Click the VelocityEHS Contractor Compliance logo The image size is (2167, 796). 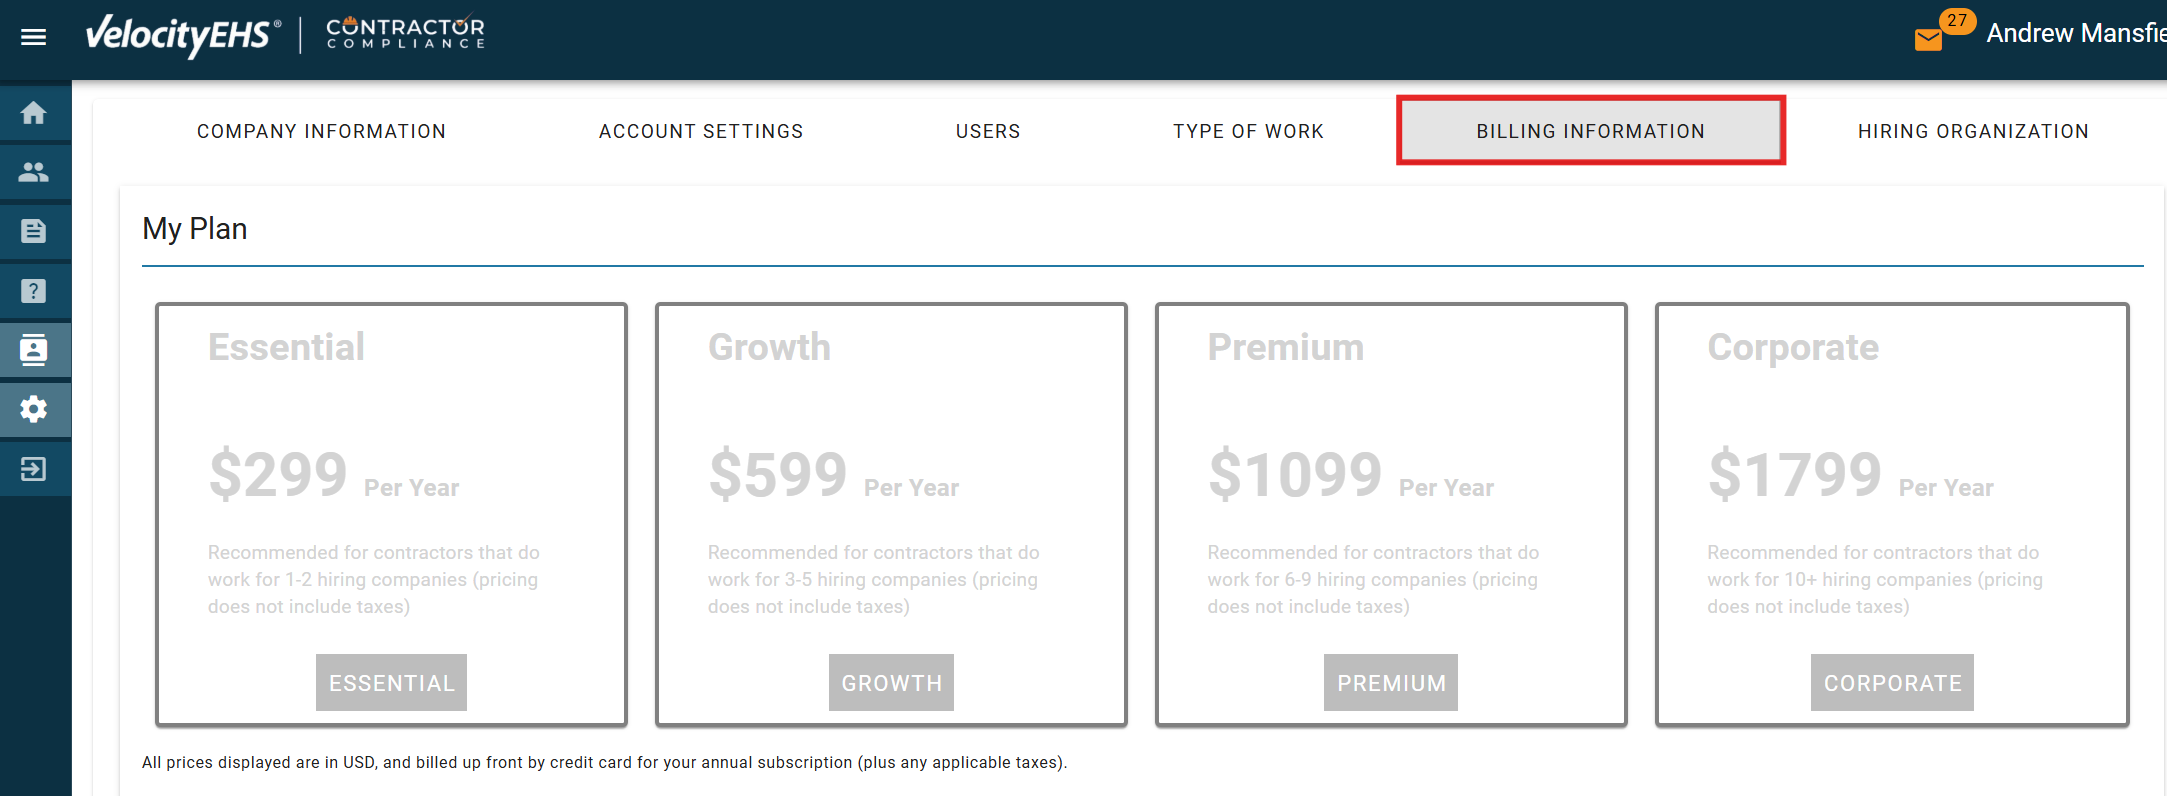click(286, 35)
